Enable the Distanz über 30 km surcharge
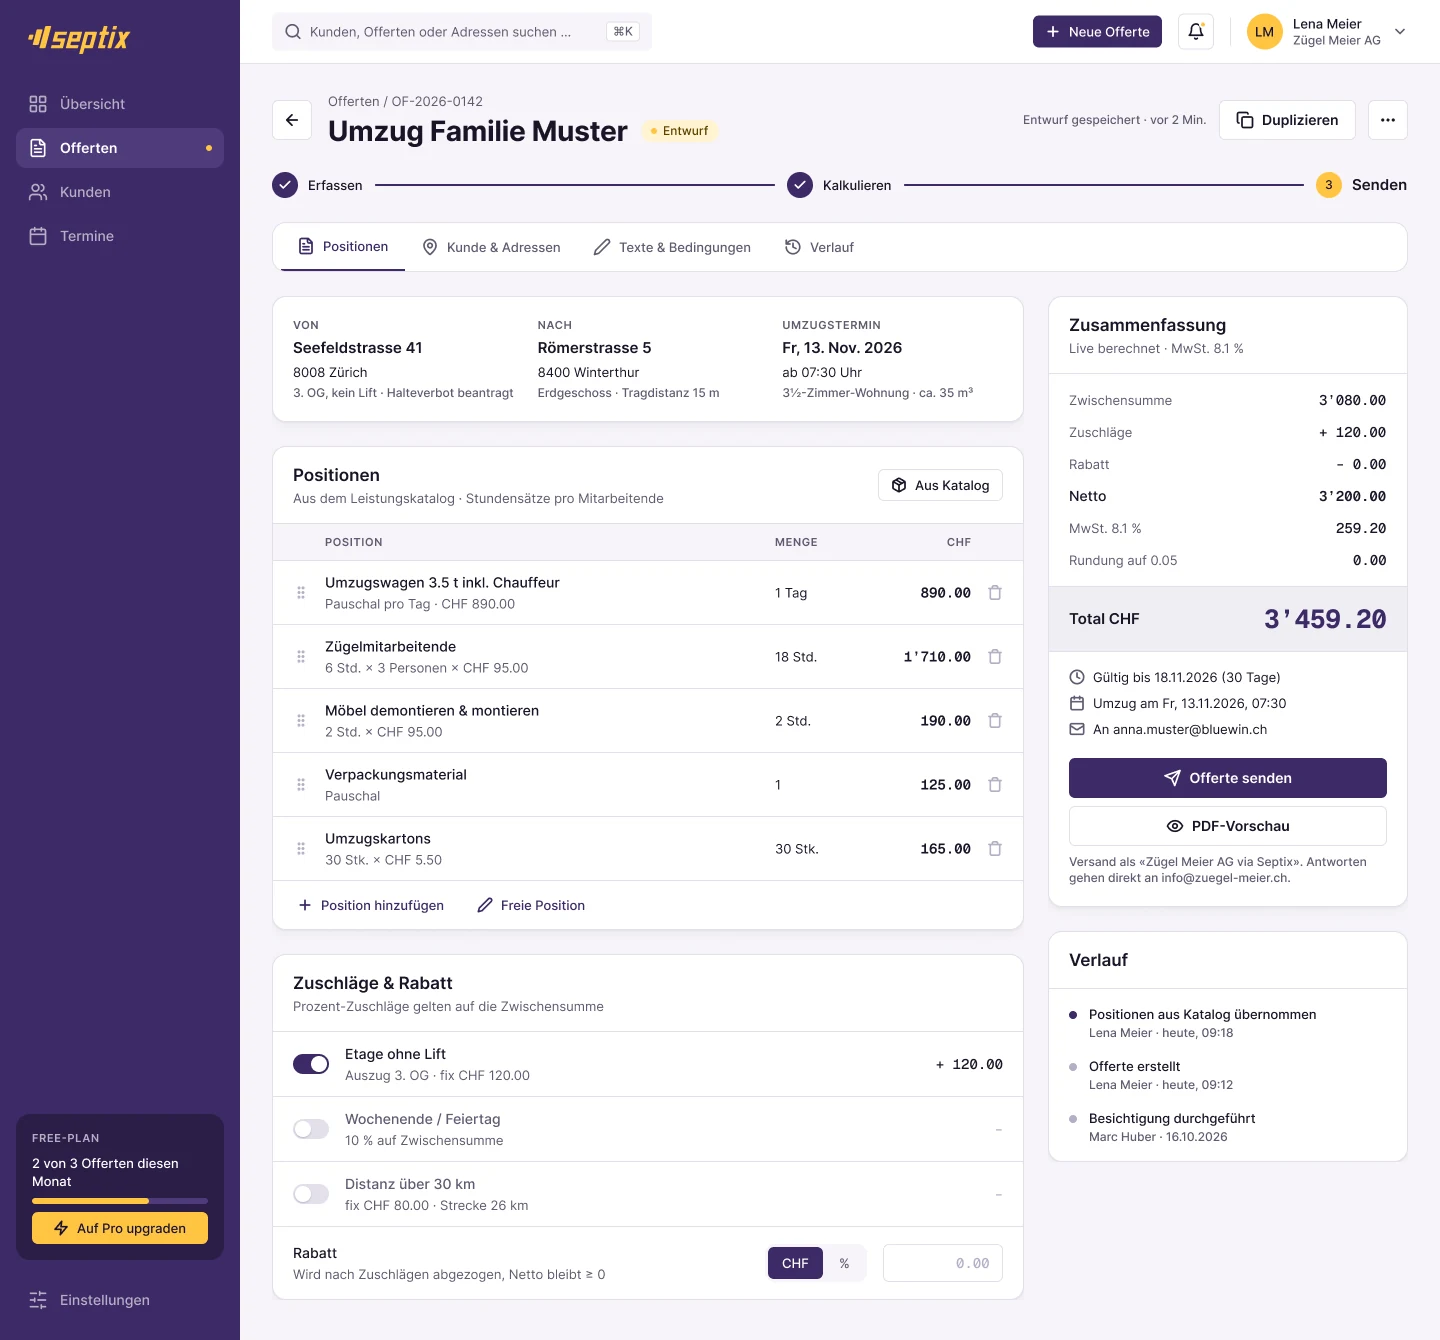Viewport: 1440px width, 1340px height. (x=311, y=1194)
